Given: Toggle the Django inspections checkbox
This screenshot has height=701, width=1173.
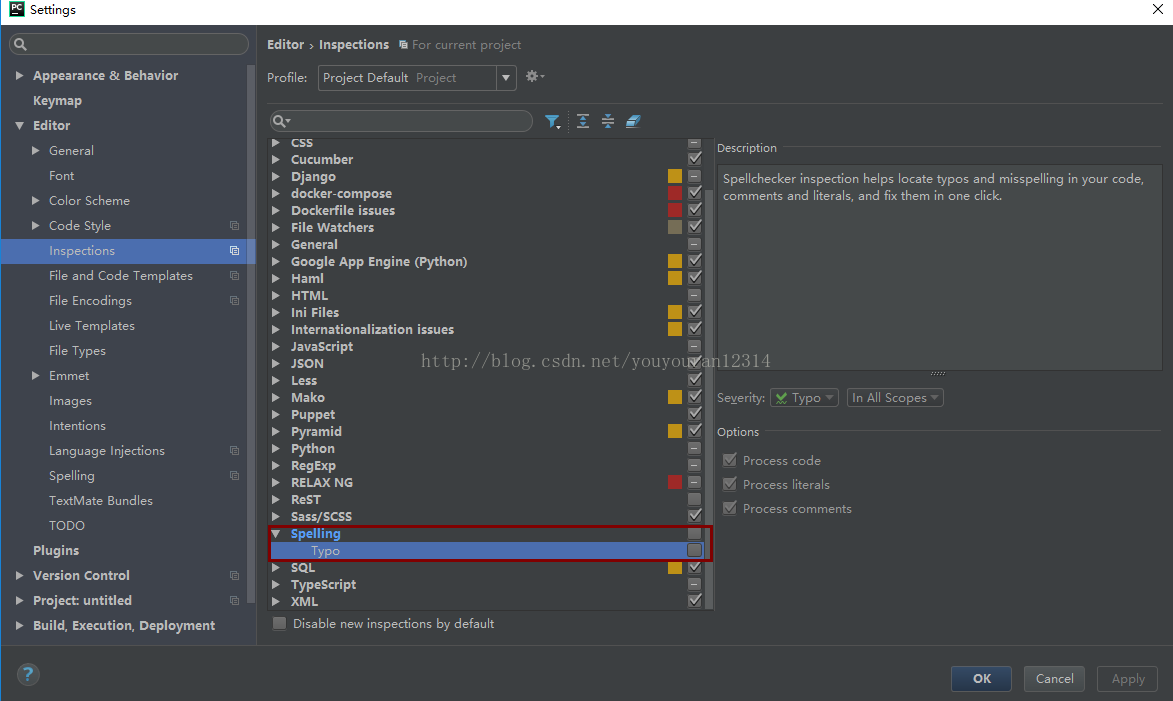Looking at the screenshot, I should pyautogui.click(x=694, y=176).
